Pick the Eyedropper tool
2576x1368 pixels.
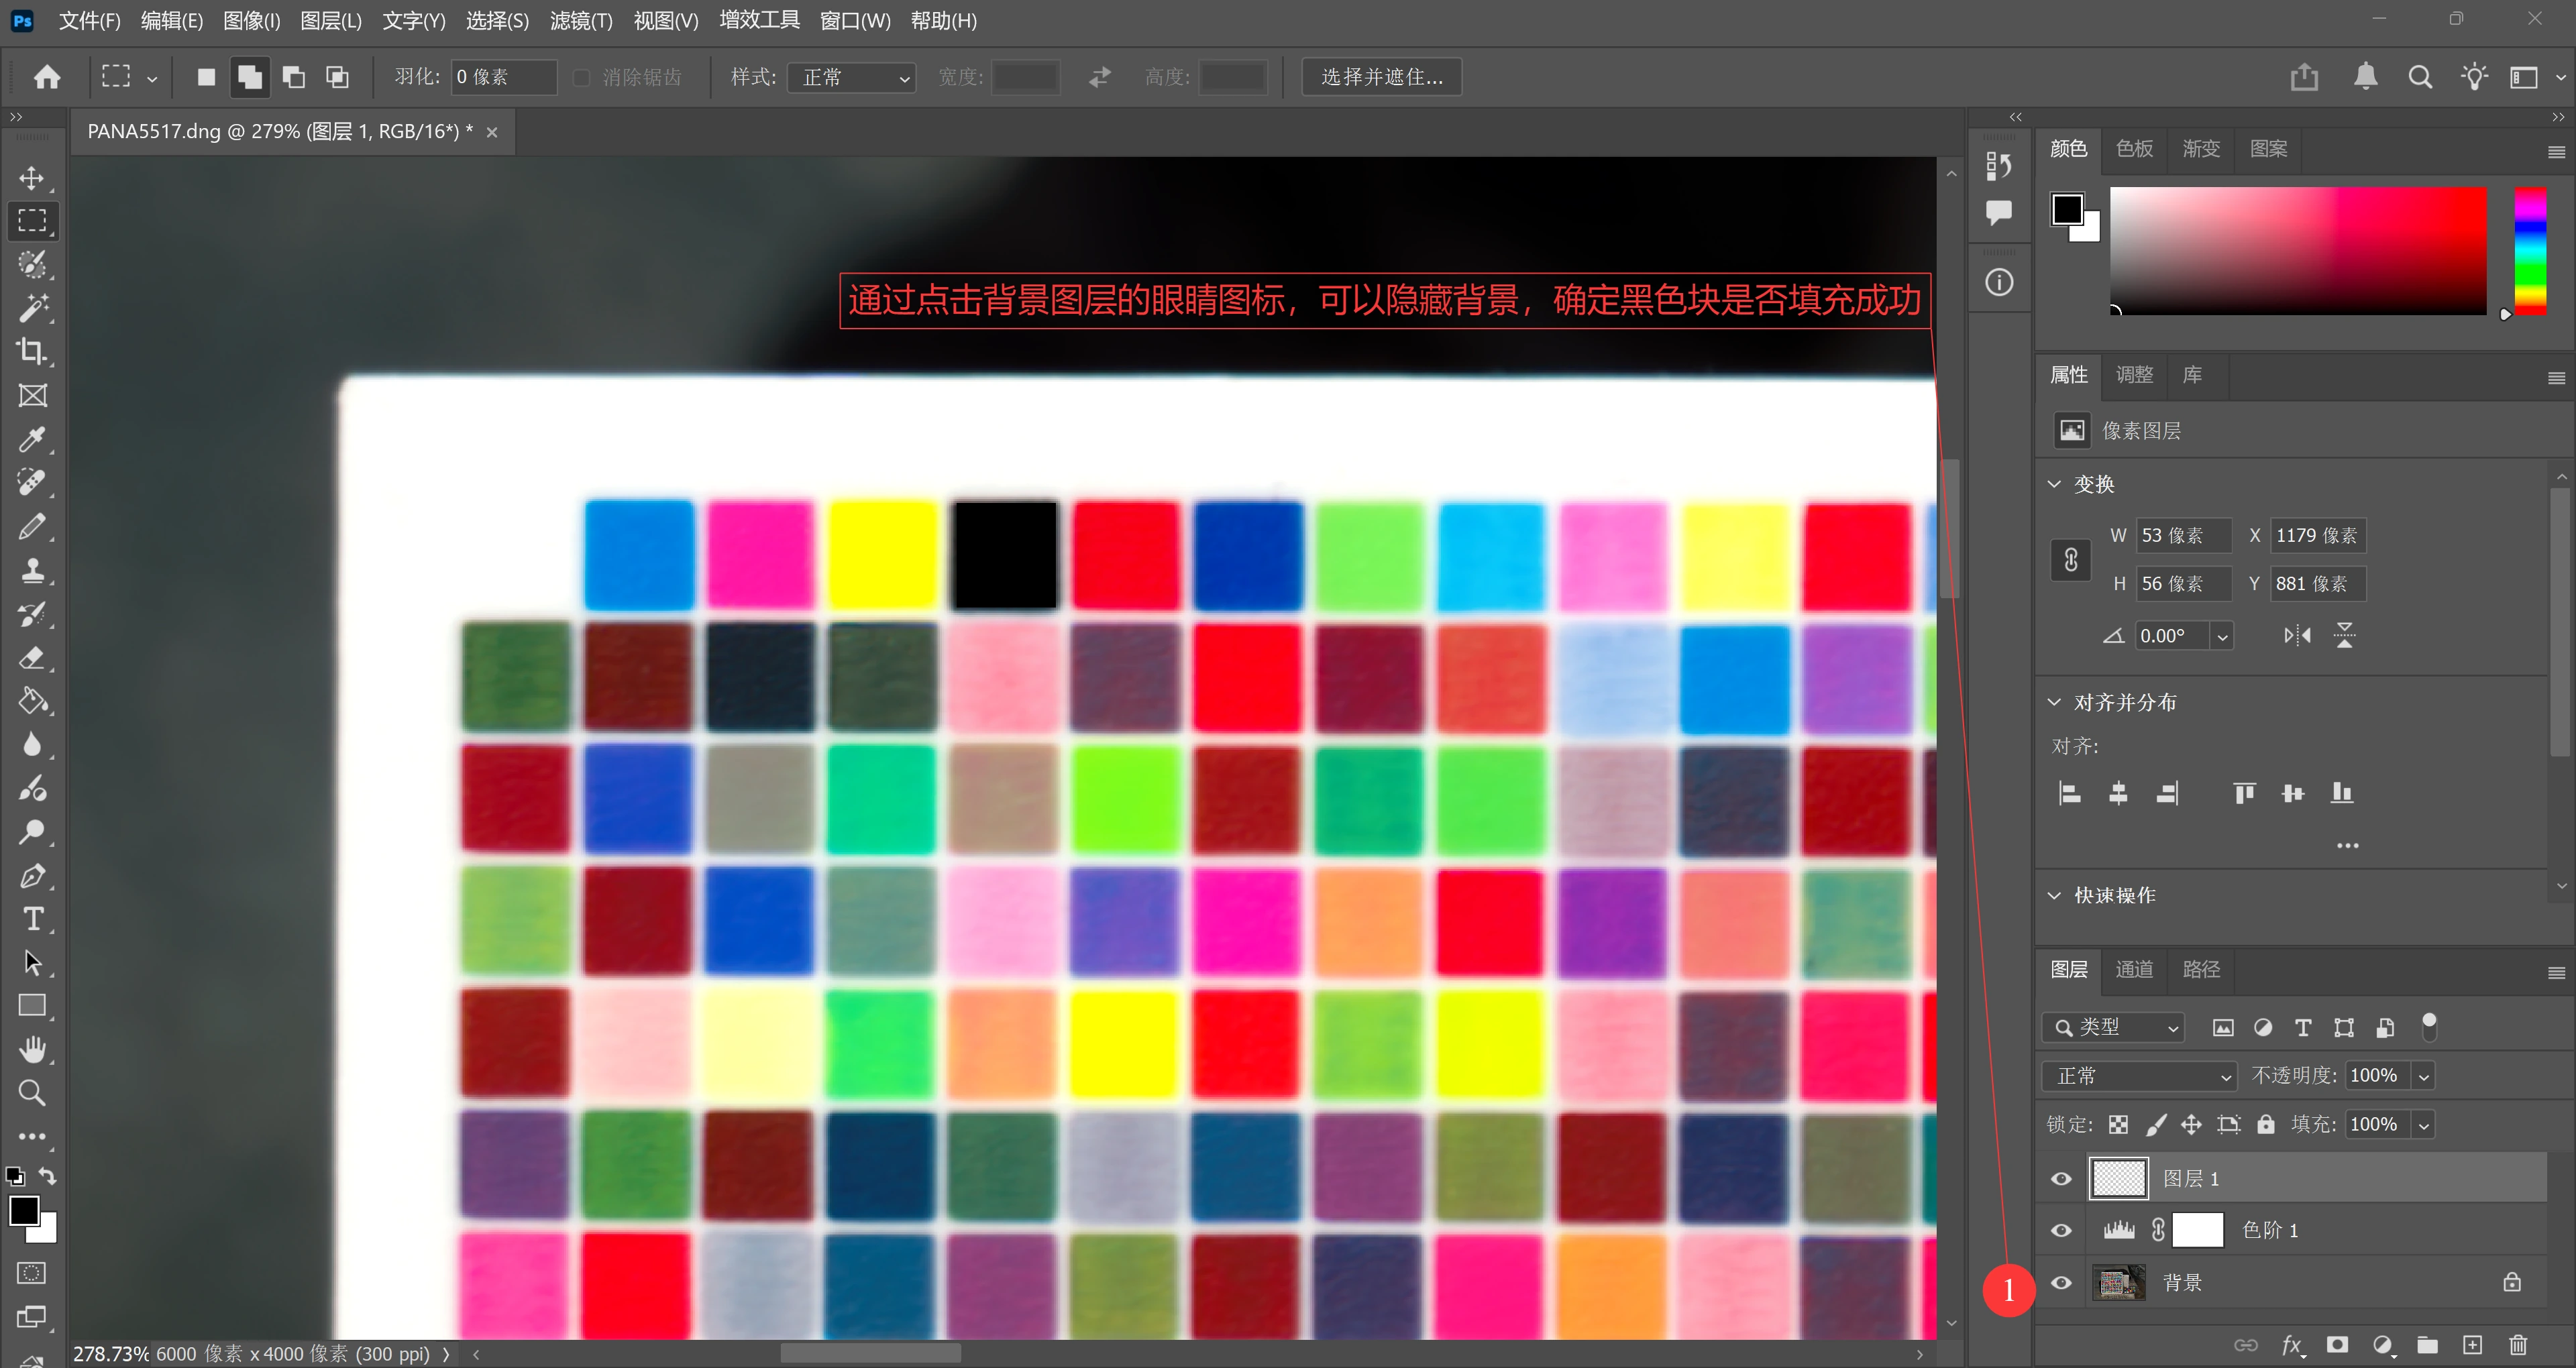click(32, 439)
